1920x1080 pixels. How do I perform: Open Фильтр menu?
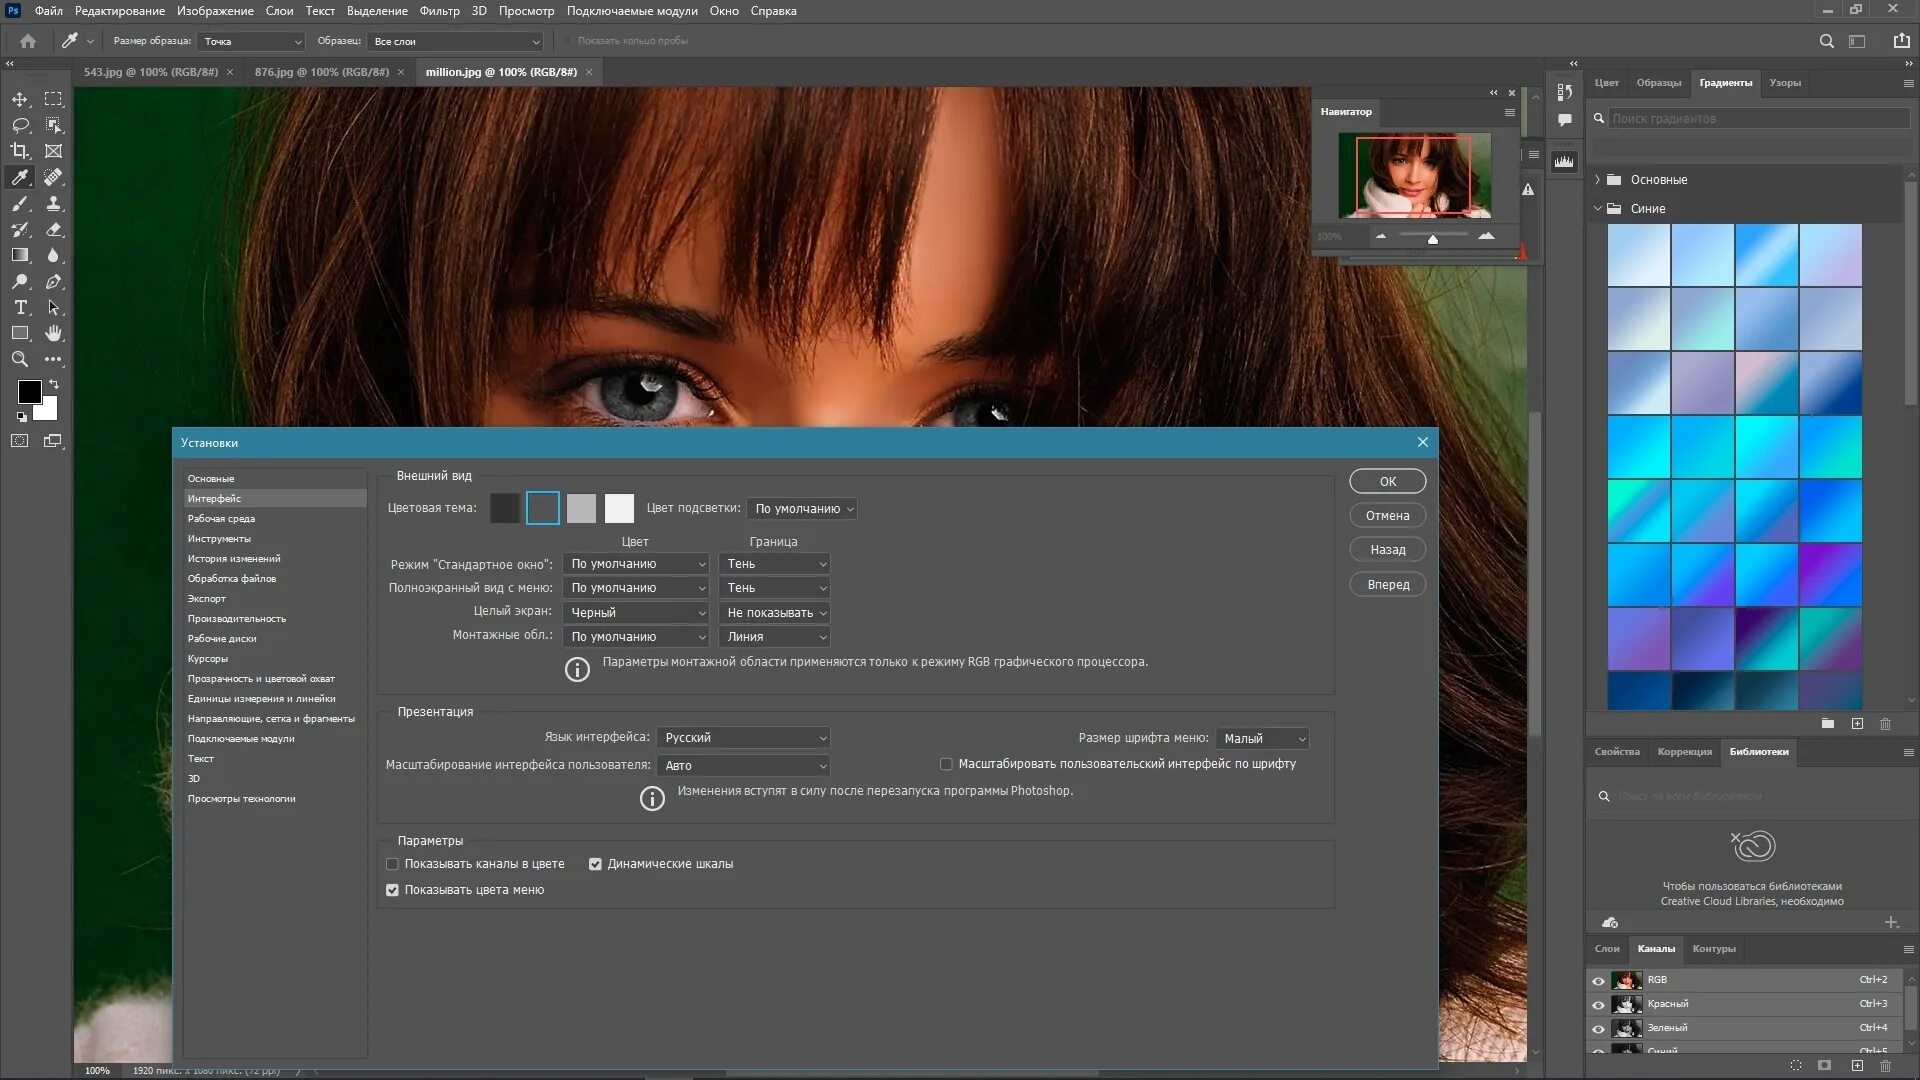pos(439,11)
